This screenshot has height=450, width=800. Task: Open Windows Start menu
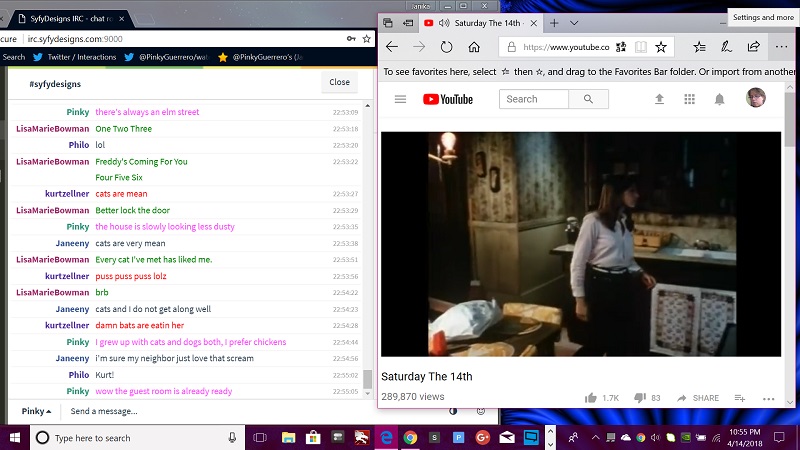click(x=14, y=438)
